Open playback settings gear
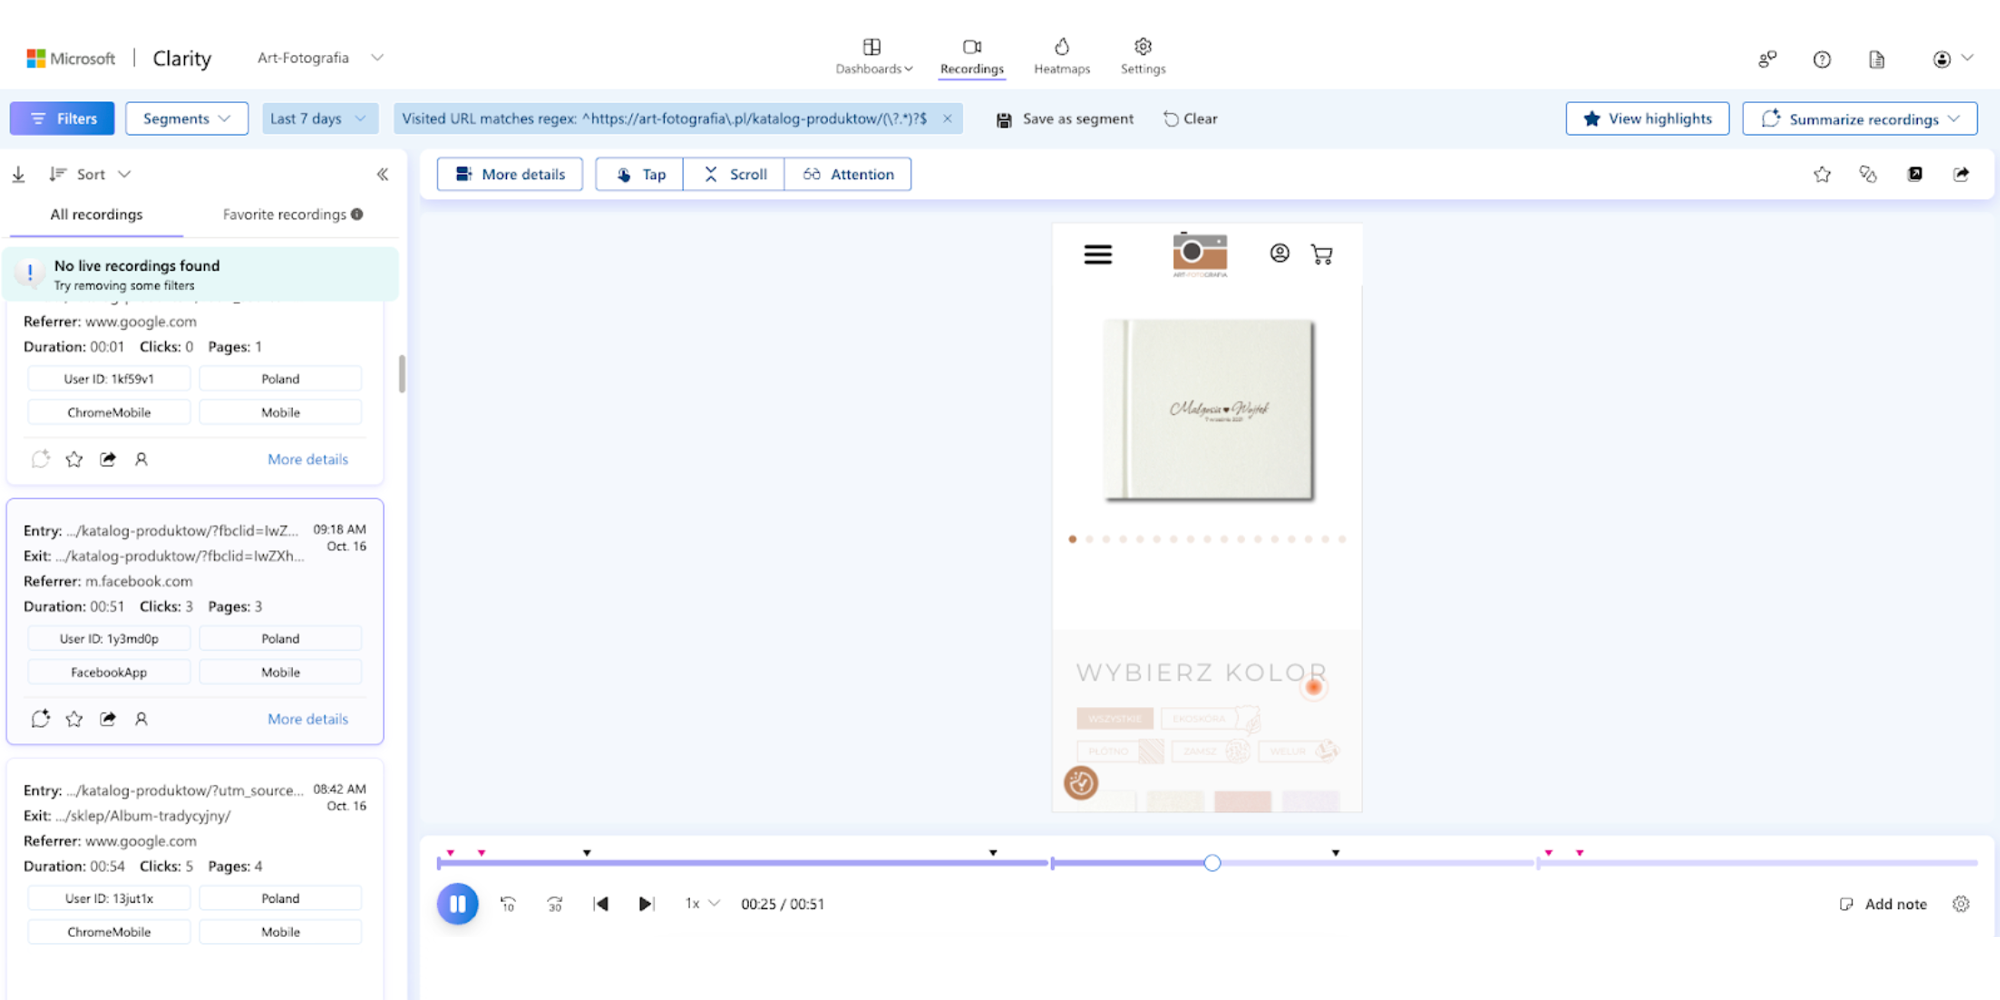Viewport: 2000px width, 1000px height. point(1961,904)
